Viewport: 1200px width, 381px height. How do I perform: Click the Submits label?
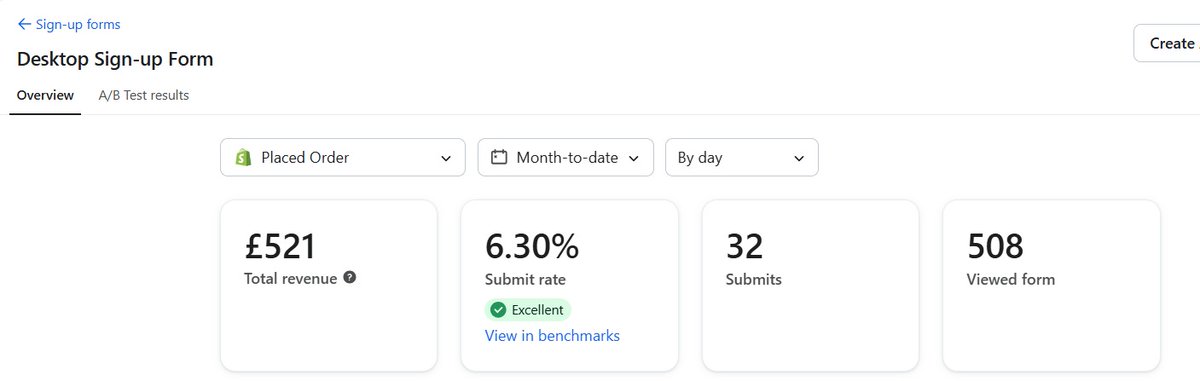pyautogui.click(x=754, y=280)
